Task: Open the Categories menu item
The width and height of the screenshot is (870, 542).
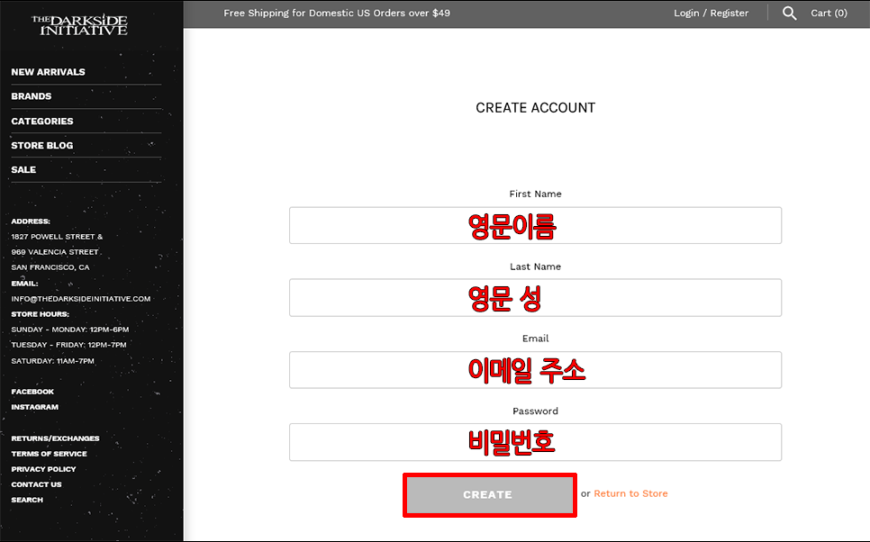Action: [42, 121]
